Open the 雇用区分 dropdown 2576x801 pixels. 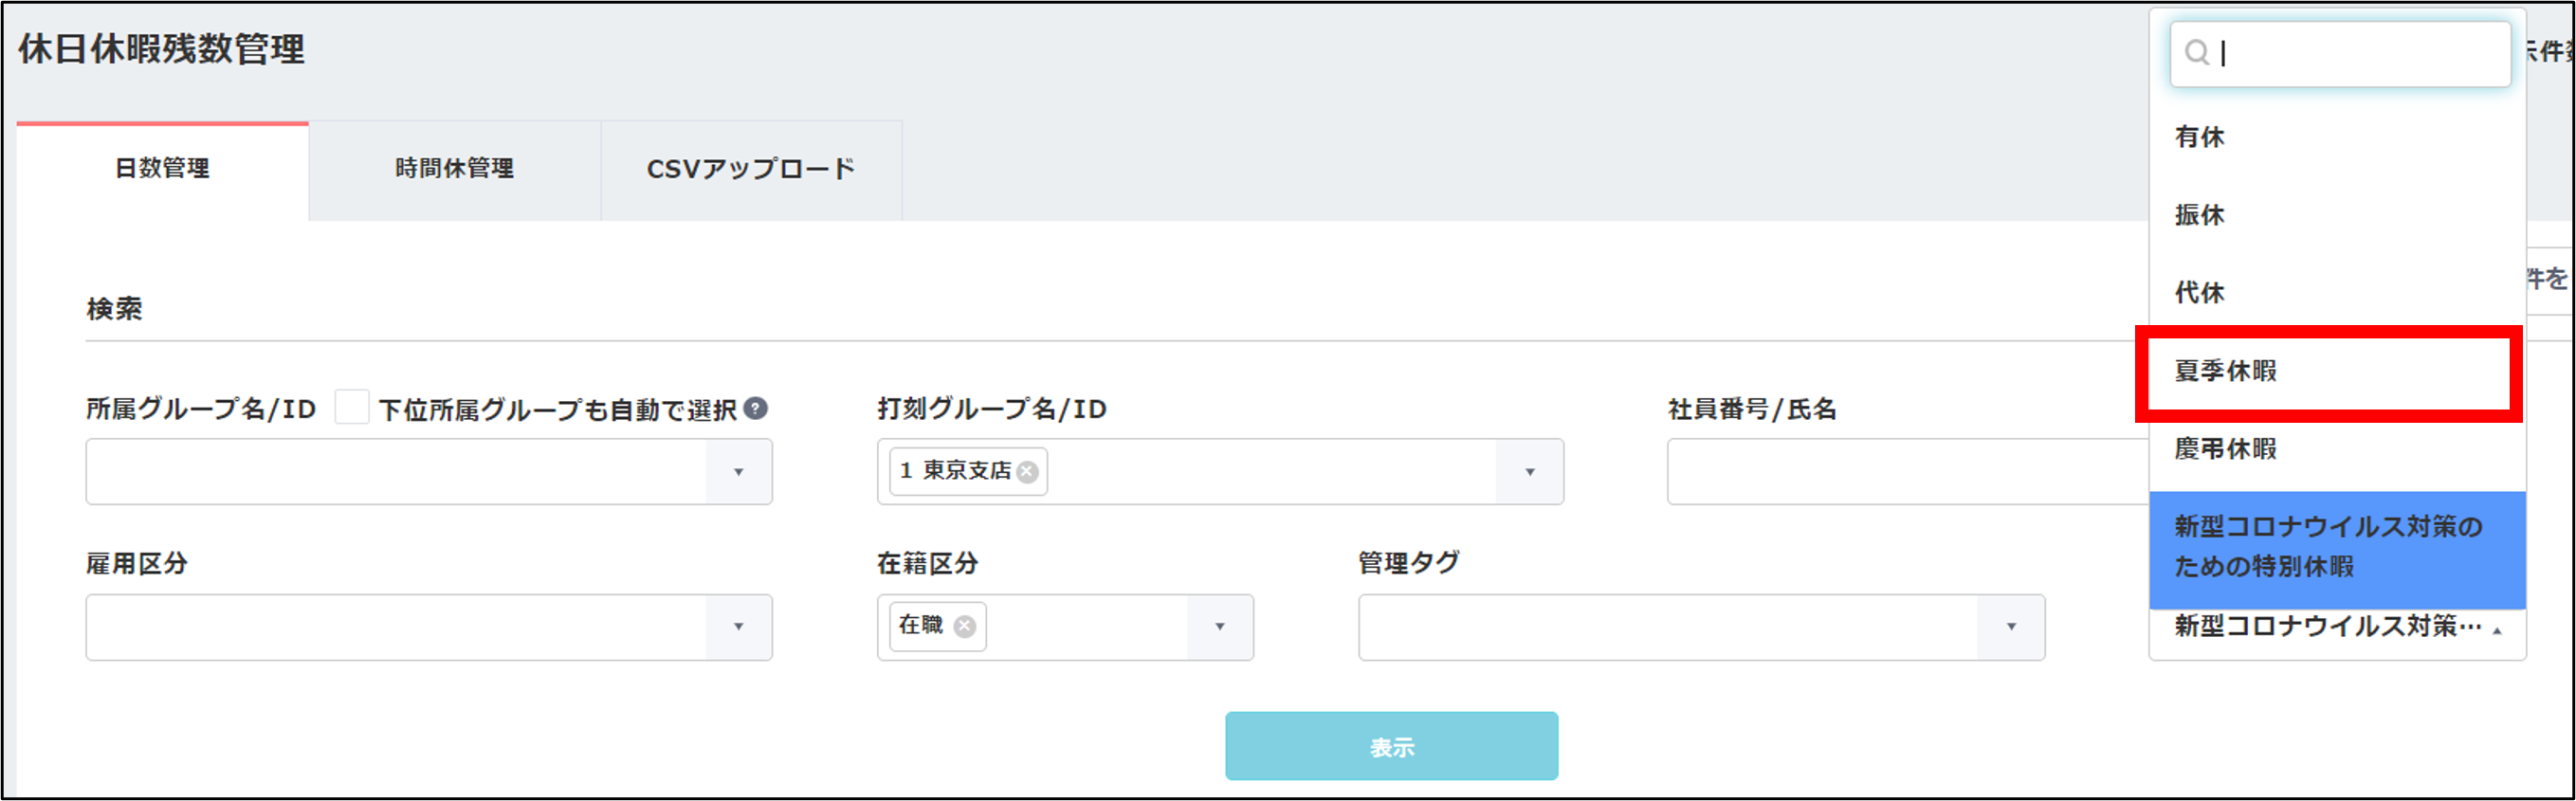click(x=738, y=627)
